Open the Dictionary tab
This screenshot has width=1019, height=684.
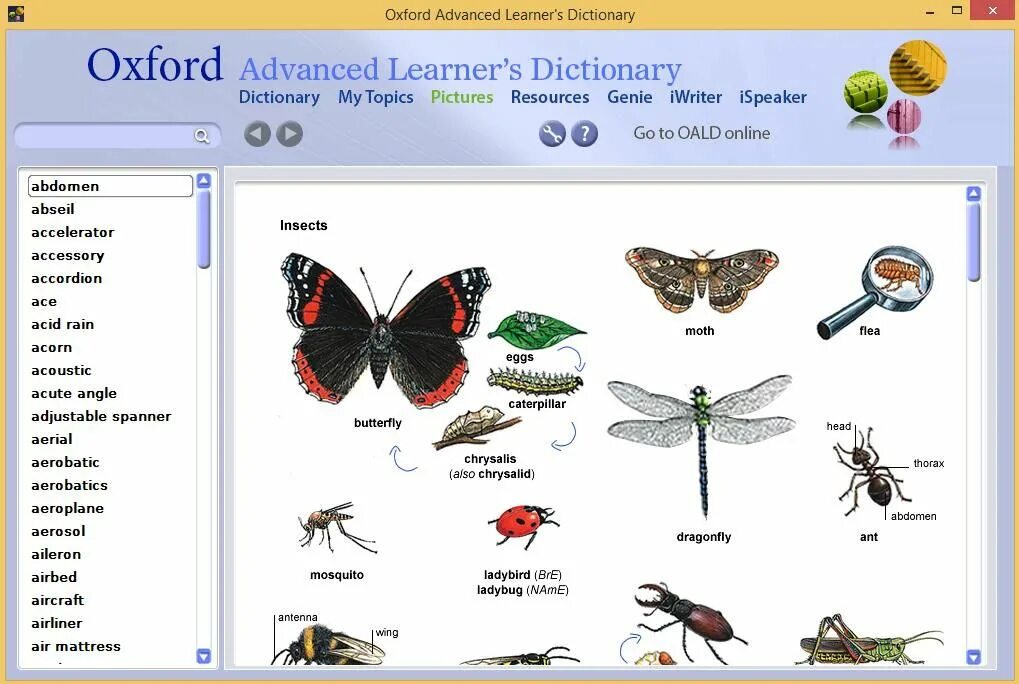tap(279, 97)
